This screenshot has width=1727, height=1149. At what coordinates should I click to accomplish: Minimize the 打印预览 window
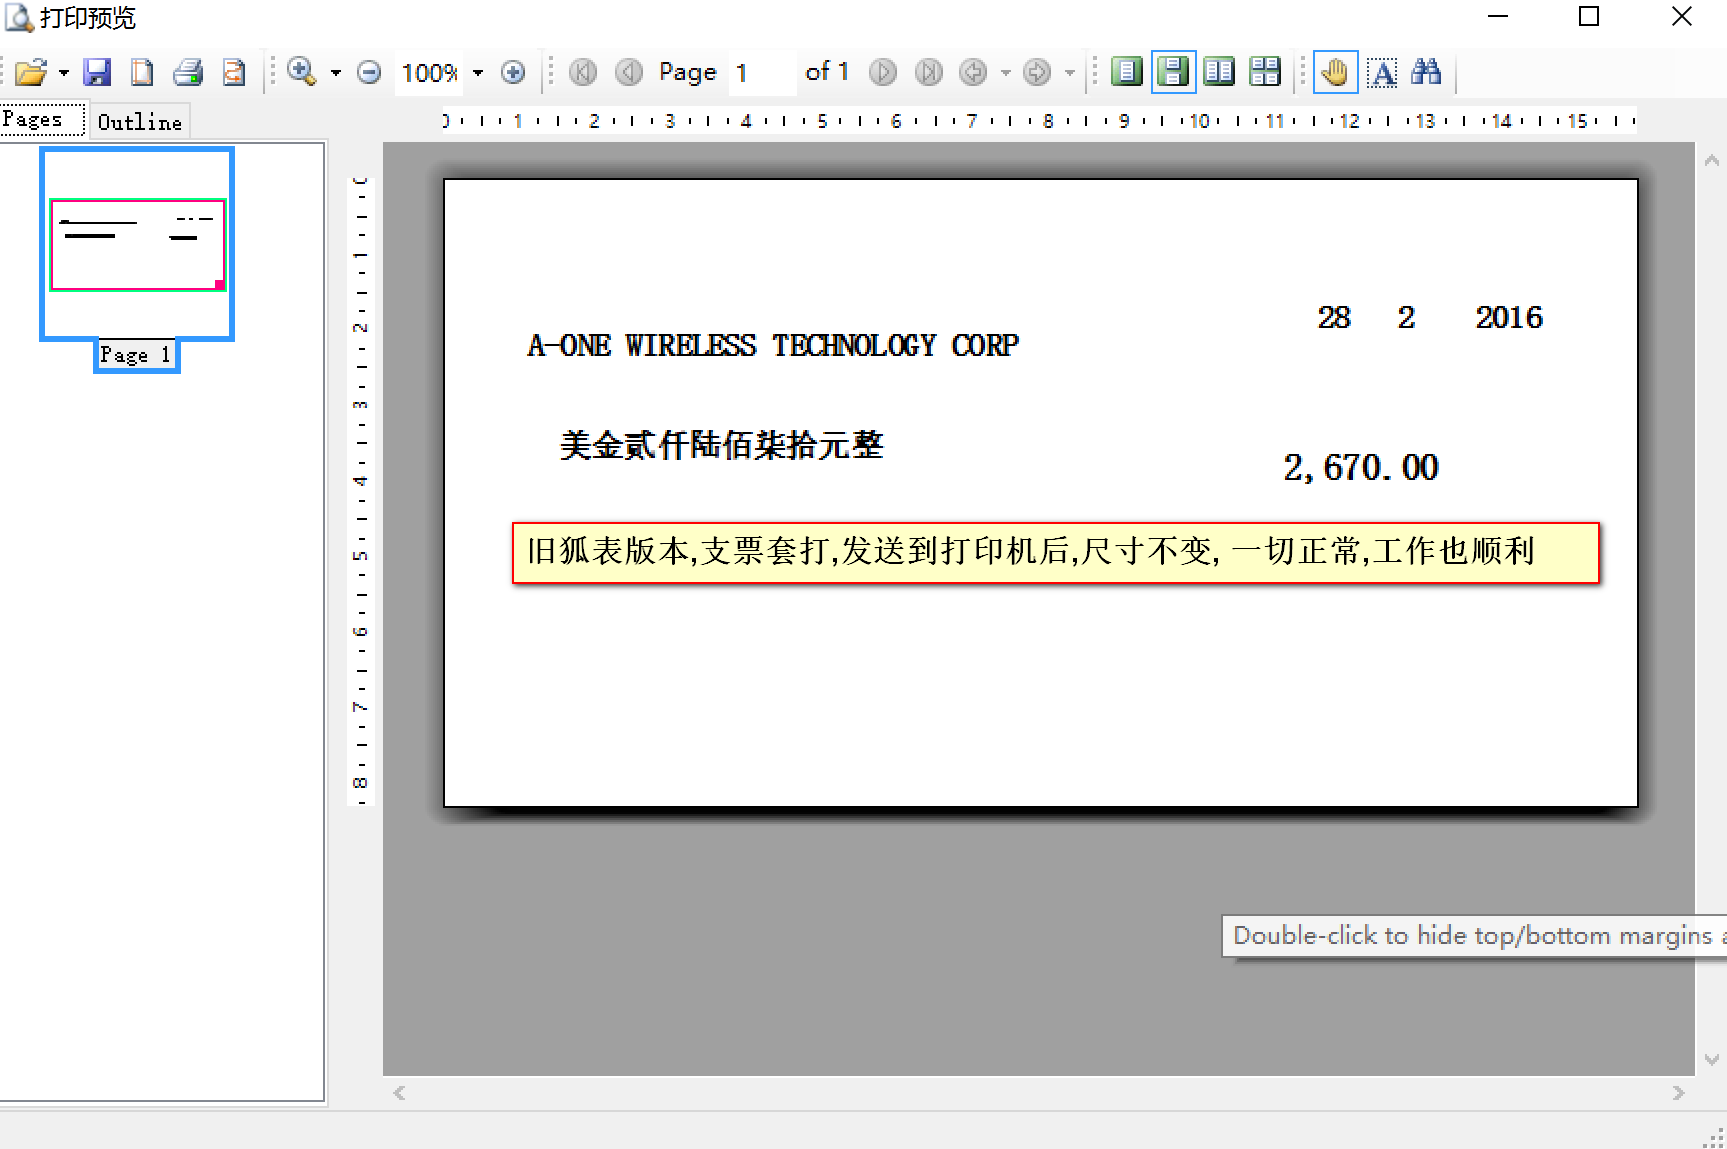tap(1498, 16)
